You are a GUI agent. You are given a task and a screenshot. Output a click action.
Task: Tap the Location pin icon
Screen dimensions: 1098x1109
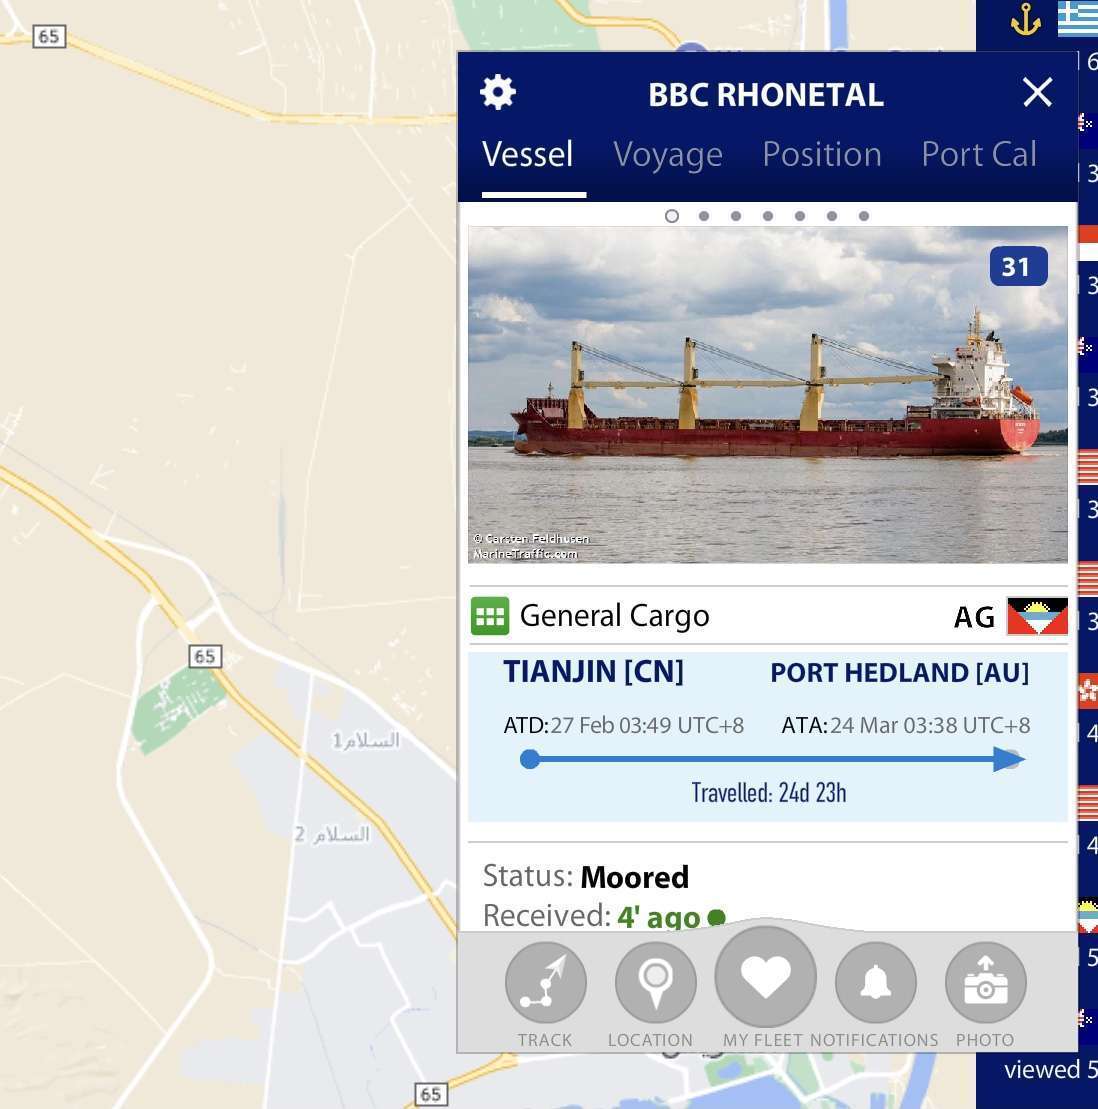(655, 982)
